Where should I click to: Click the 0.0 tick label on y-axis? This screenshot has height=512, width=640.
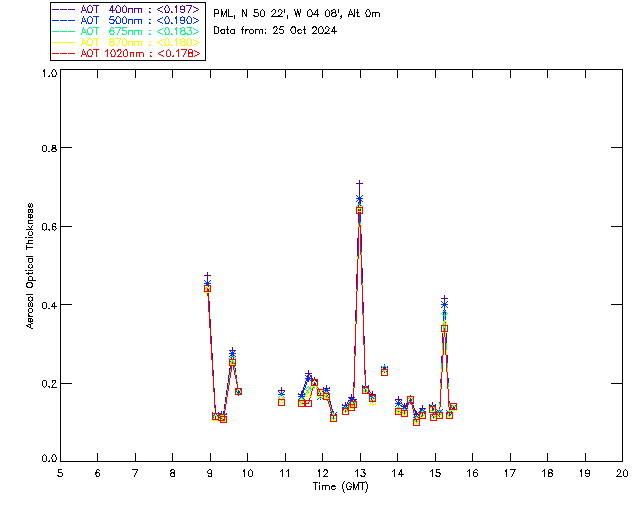(48, 460)
